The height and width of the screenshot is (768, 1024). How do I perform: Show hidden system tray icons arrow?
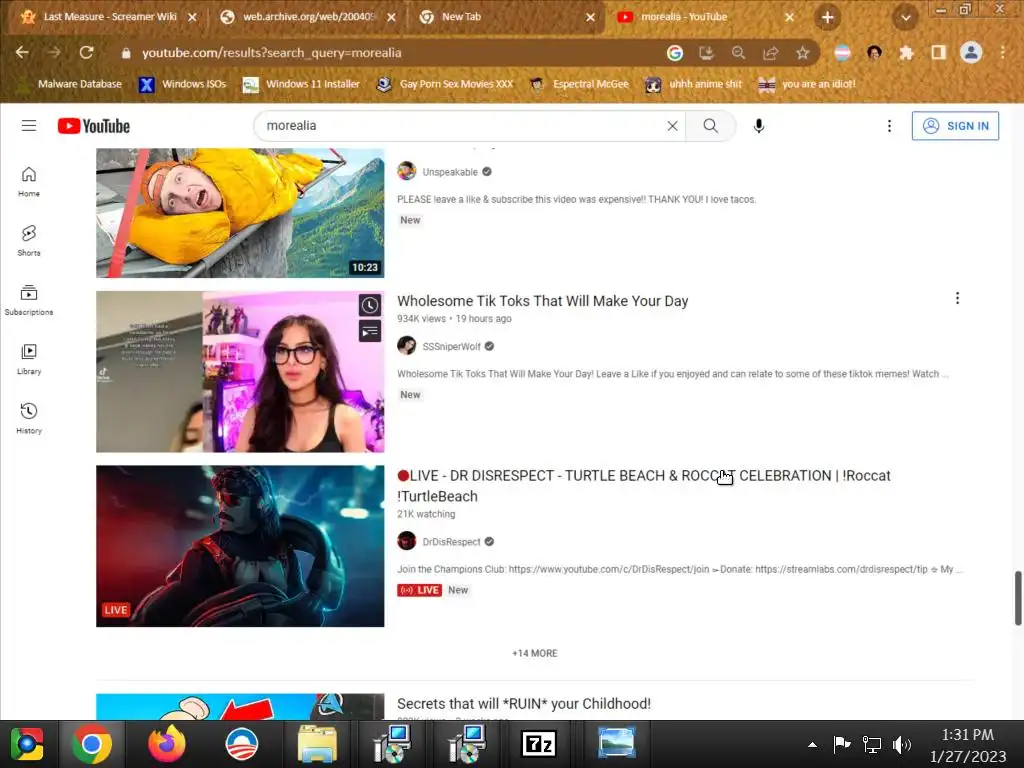point(812,744)
